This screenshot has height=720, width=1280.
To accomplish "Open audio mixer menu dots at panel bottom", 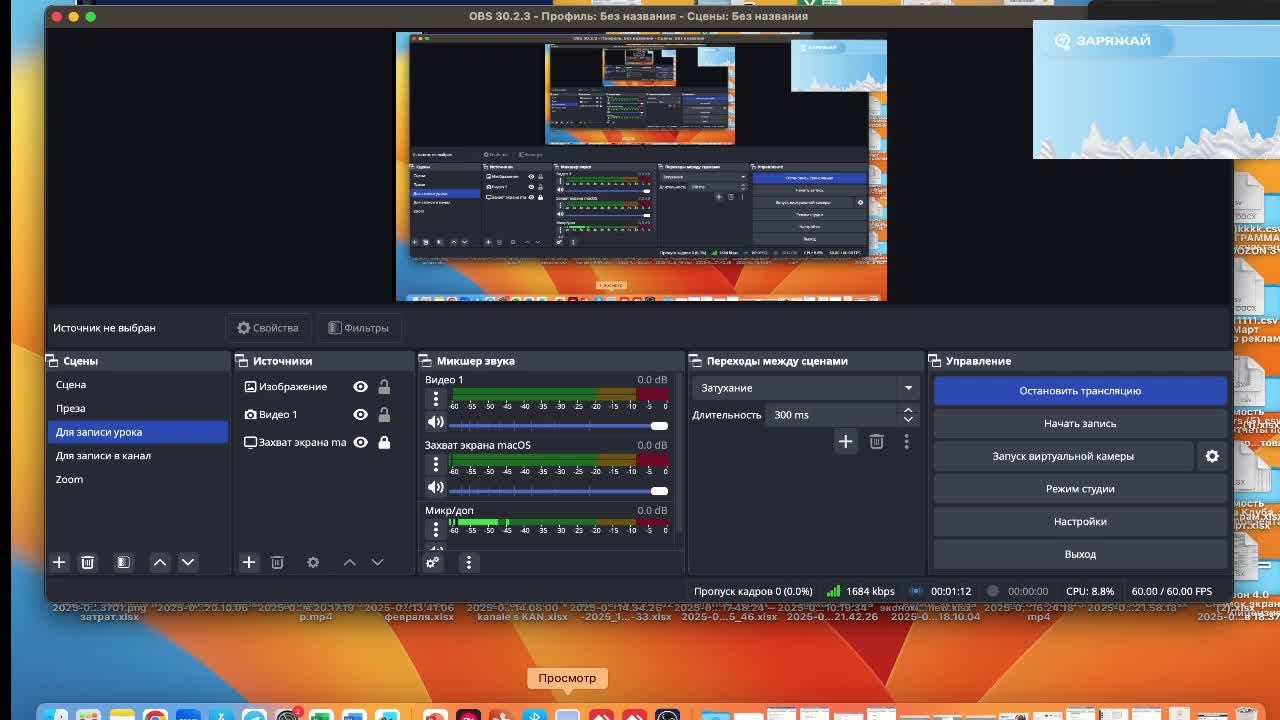I will coord(468,562).
